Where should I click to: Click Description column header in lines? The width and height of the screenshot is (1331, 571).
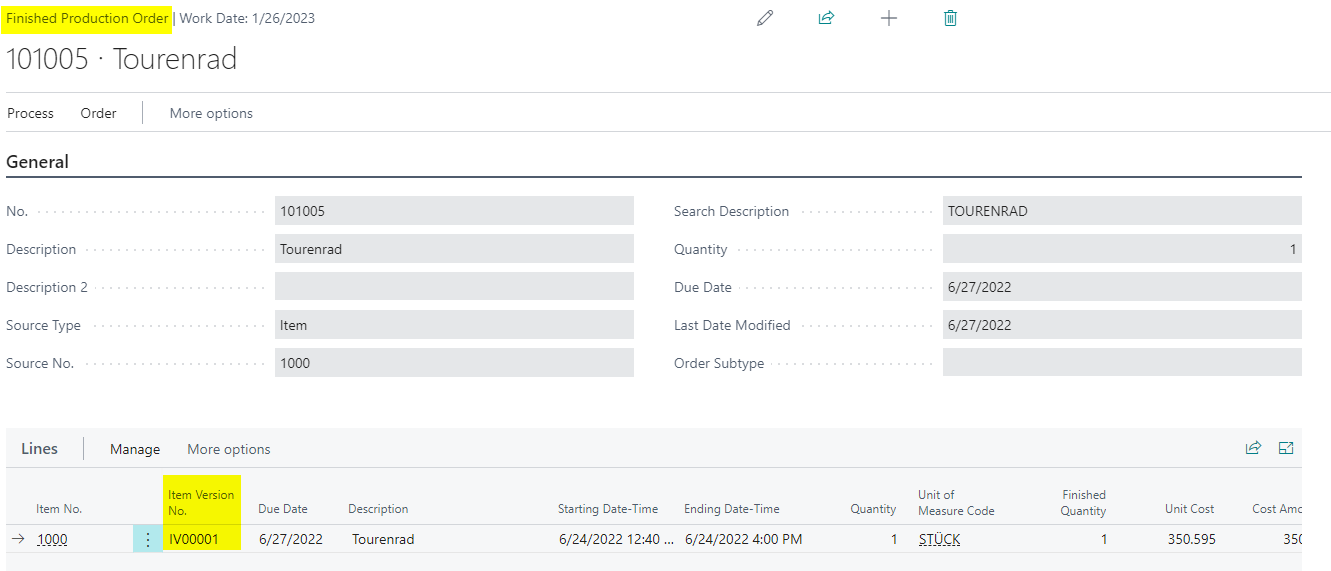pyautogui.click(x=378, y=509)
